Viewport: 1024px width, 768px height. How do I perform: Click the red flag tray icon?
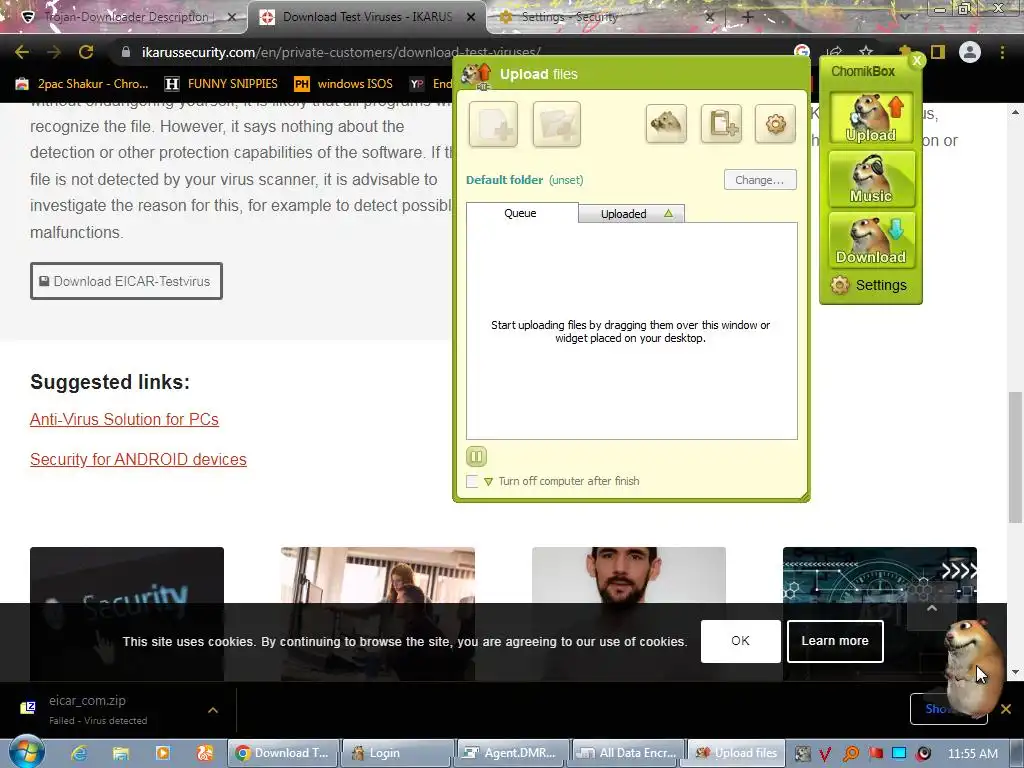coord(875,754)
